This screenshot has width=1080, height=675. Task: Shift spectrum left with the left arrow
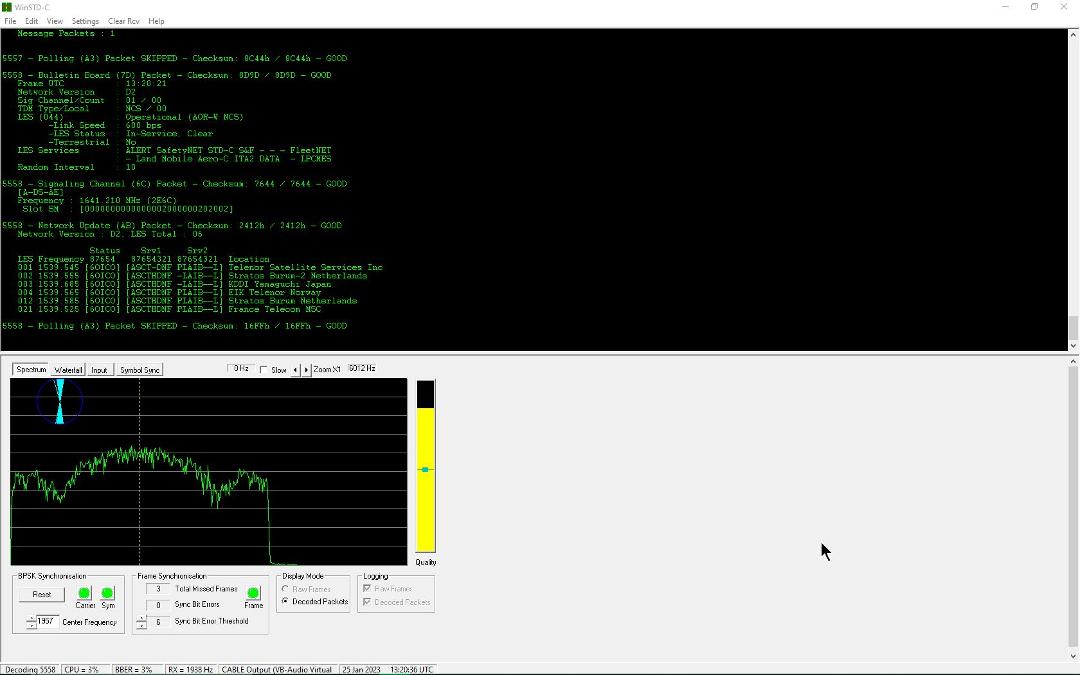(x=295, y=370)
